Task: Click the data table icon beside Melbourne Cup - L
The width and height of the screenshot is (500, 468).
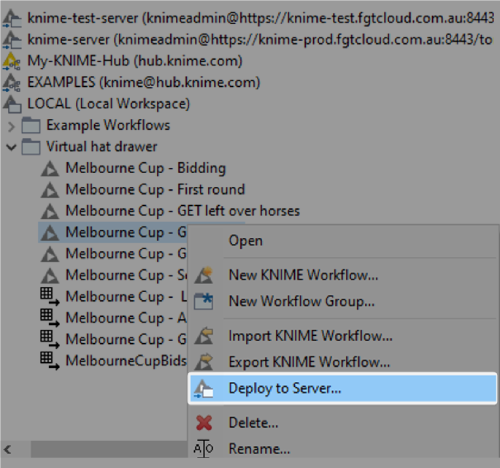Action: coord(50,297)
